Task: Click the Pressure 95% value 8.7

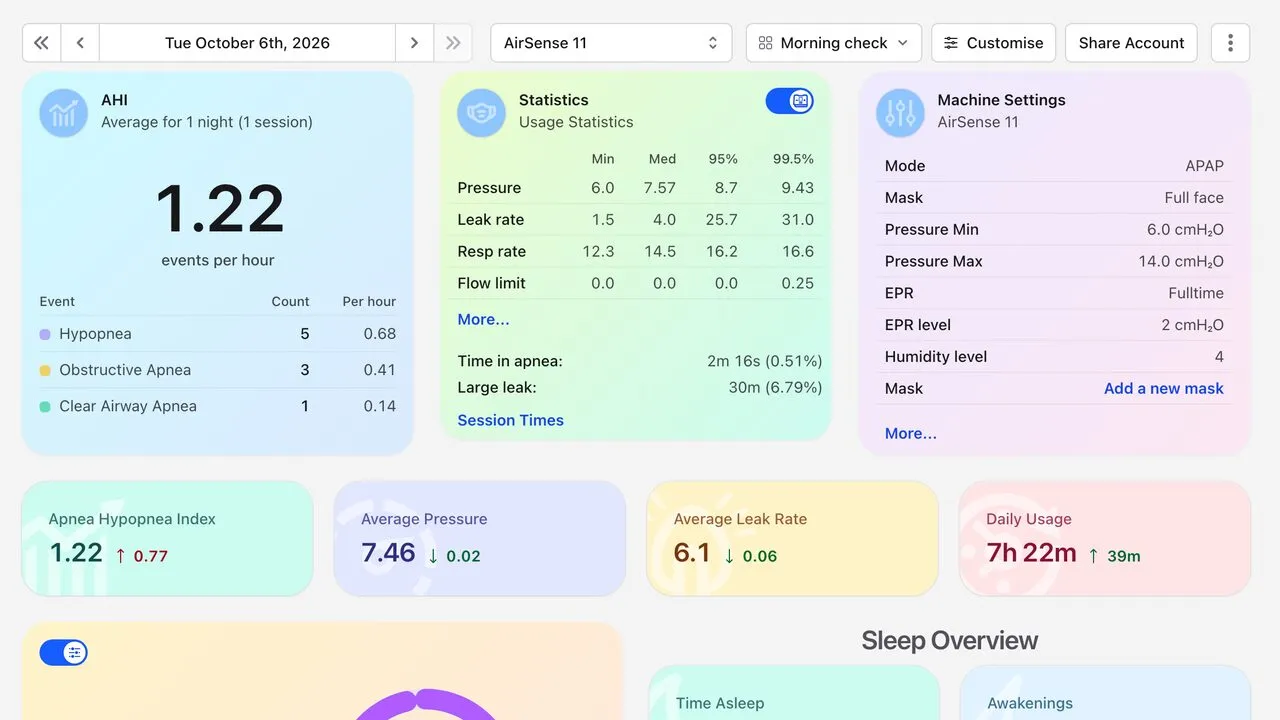Action: (x=726, y=188)
